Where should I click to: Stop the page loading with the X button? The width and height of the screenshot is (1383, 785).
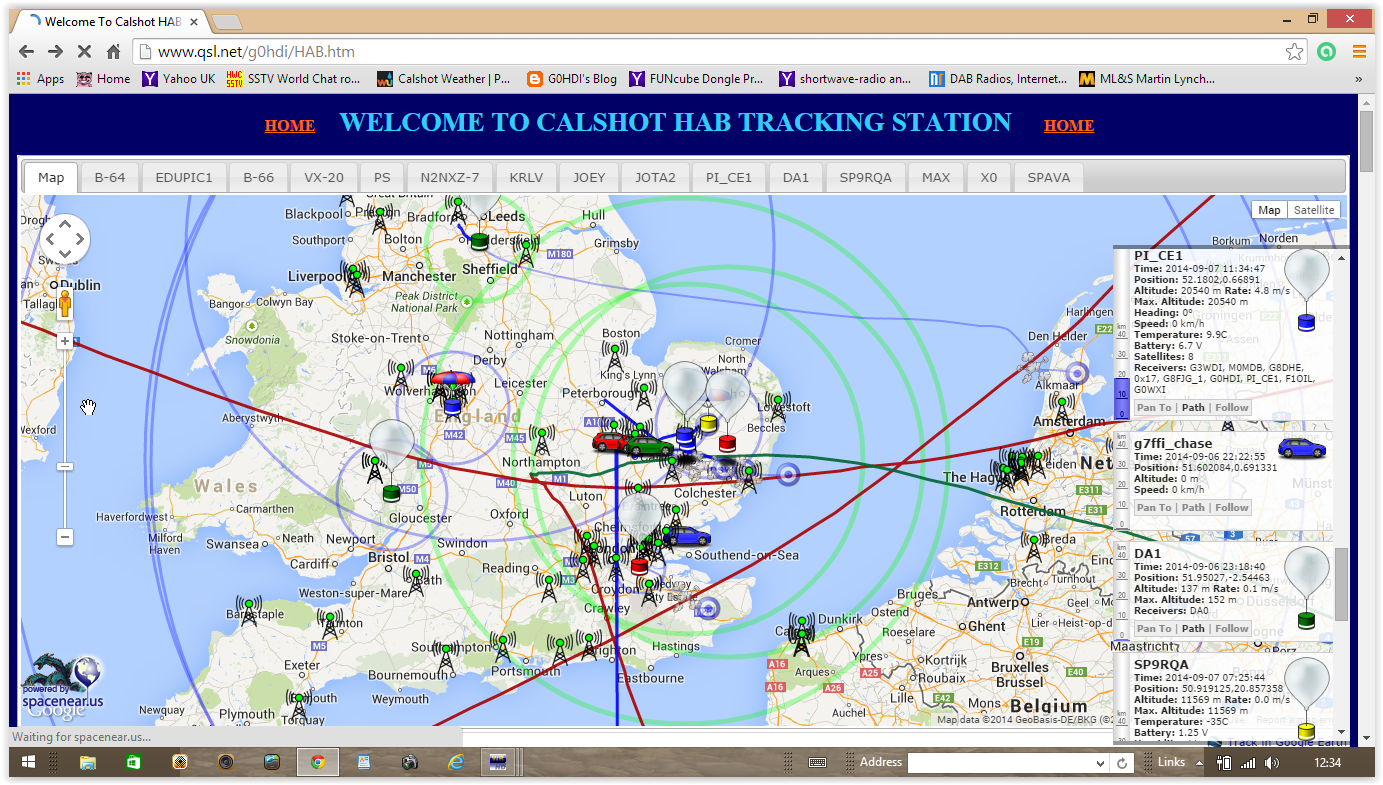(x=84, y=52)
